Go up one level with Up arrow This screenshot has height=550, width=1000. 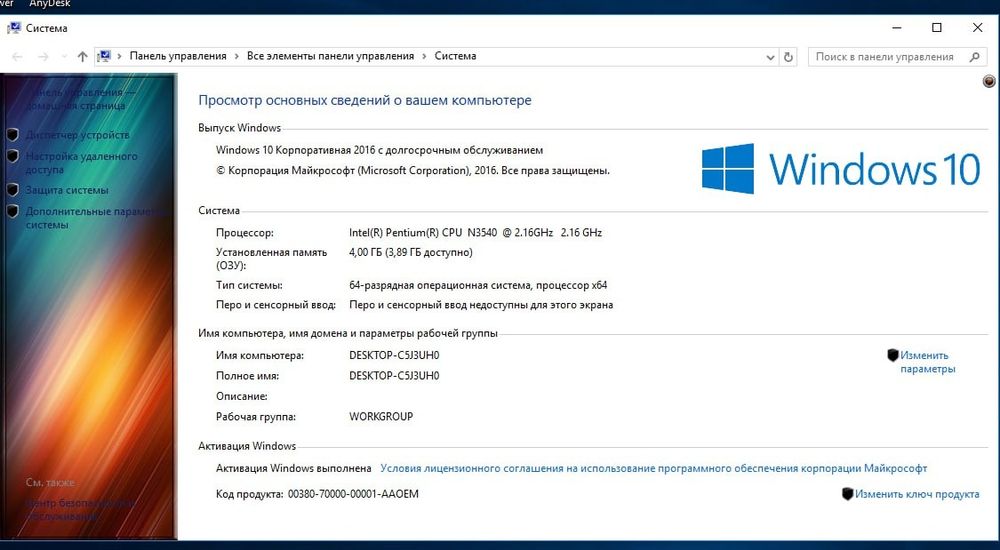coord(82,57)
